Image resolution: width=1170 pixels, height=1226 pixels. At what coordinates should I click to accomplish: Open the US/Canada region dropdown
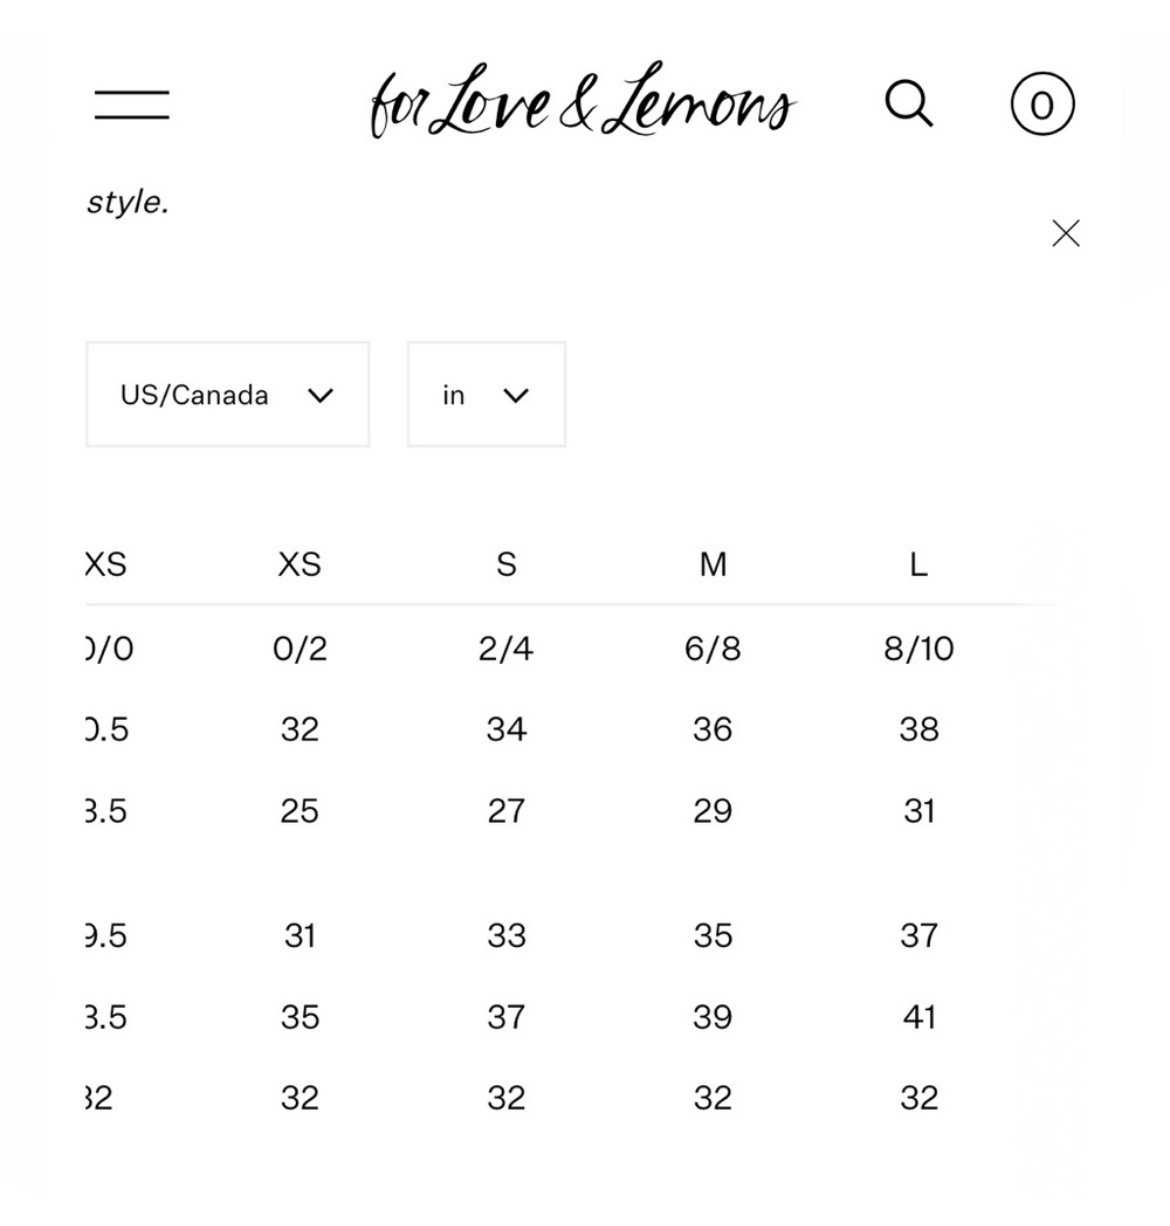tap(228, 394)
